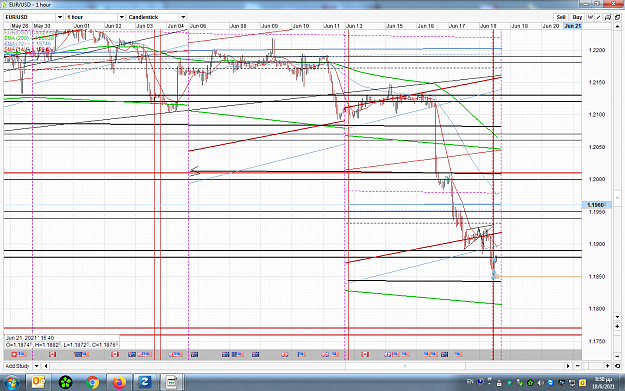Open the Candlestick chart type dropdown
Viewport: 625px width, 391px height.
pyautogui.click(x=183, y=17)
